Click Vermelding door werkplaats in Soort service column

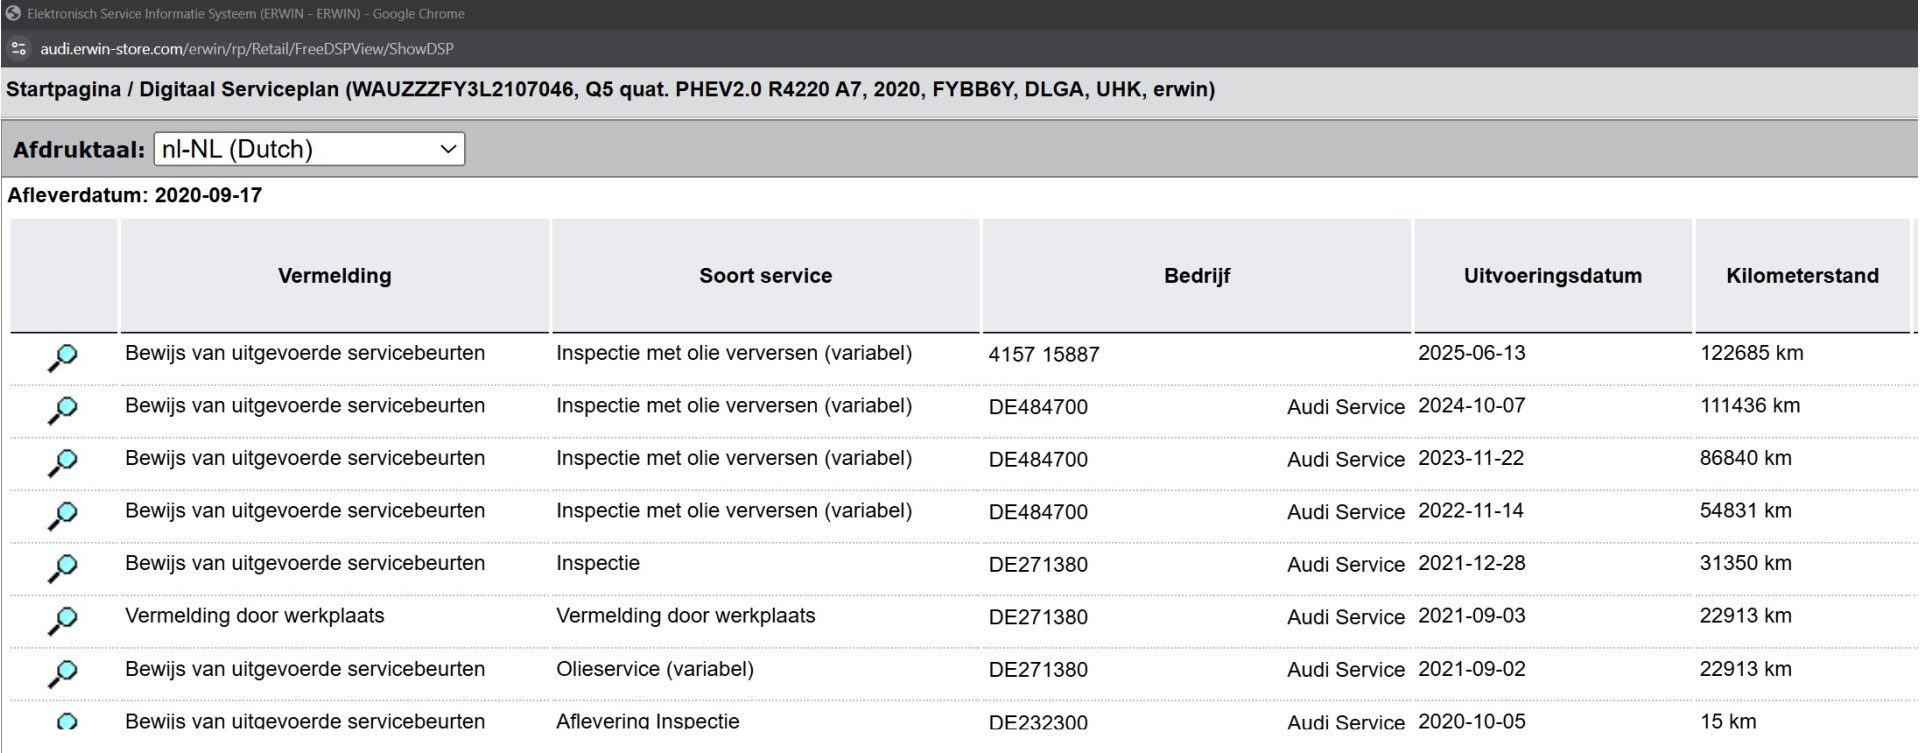click(x=686, y=616)
